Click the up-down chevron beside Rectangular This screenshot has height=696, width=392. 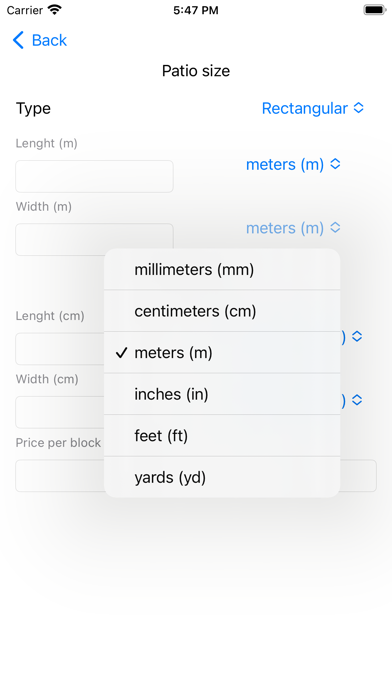[358, 108]
